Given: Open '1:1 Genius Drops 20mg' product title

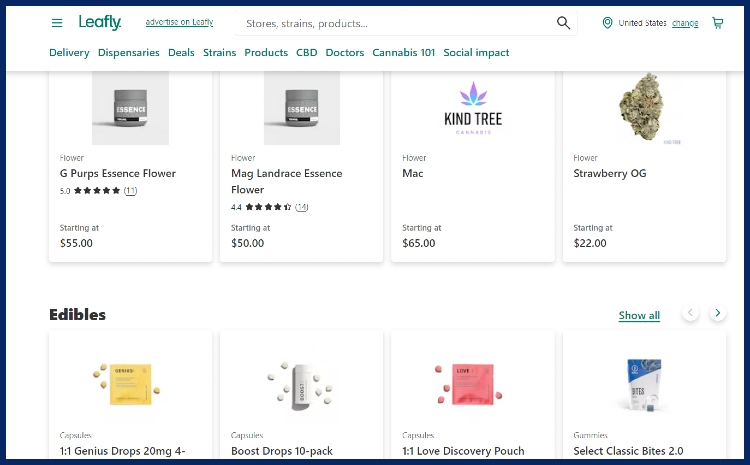Looking at the screenshot, I should pos(122,451).
